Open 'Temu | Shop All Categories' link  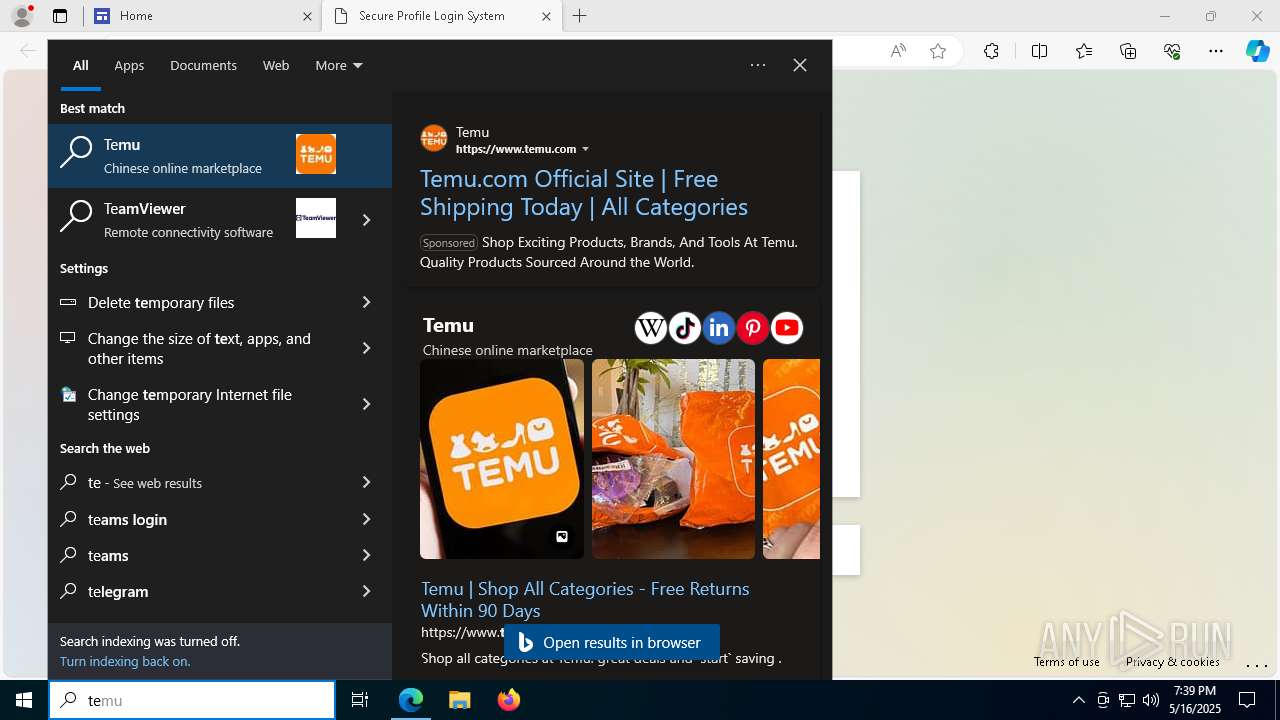coord(585,599)
